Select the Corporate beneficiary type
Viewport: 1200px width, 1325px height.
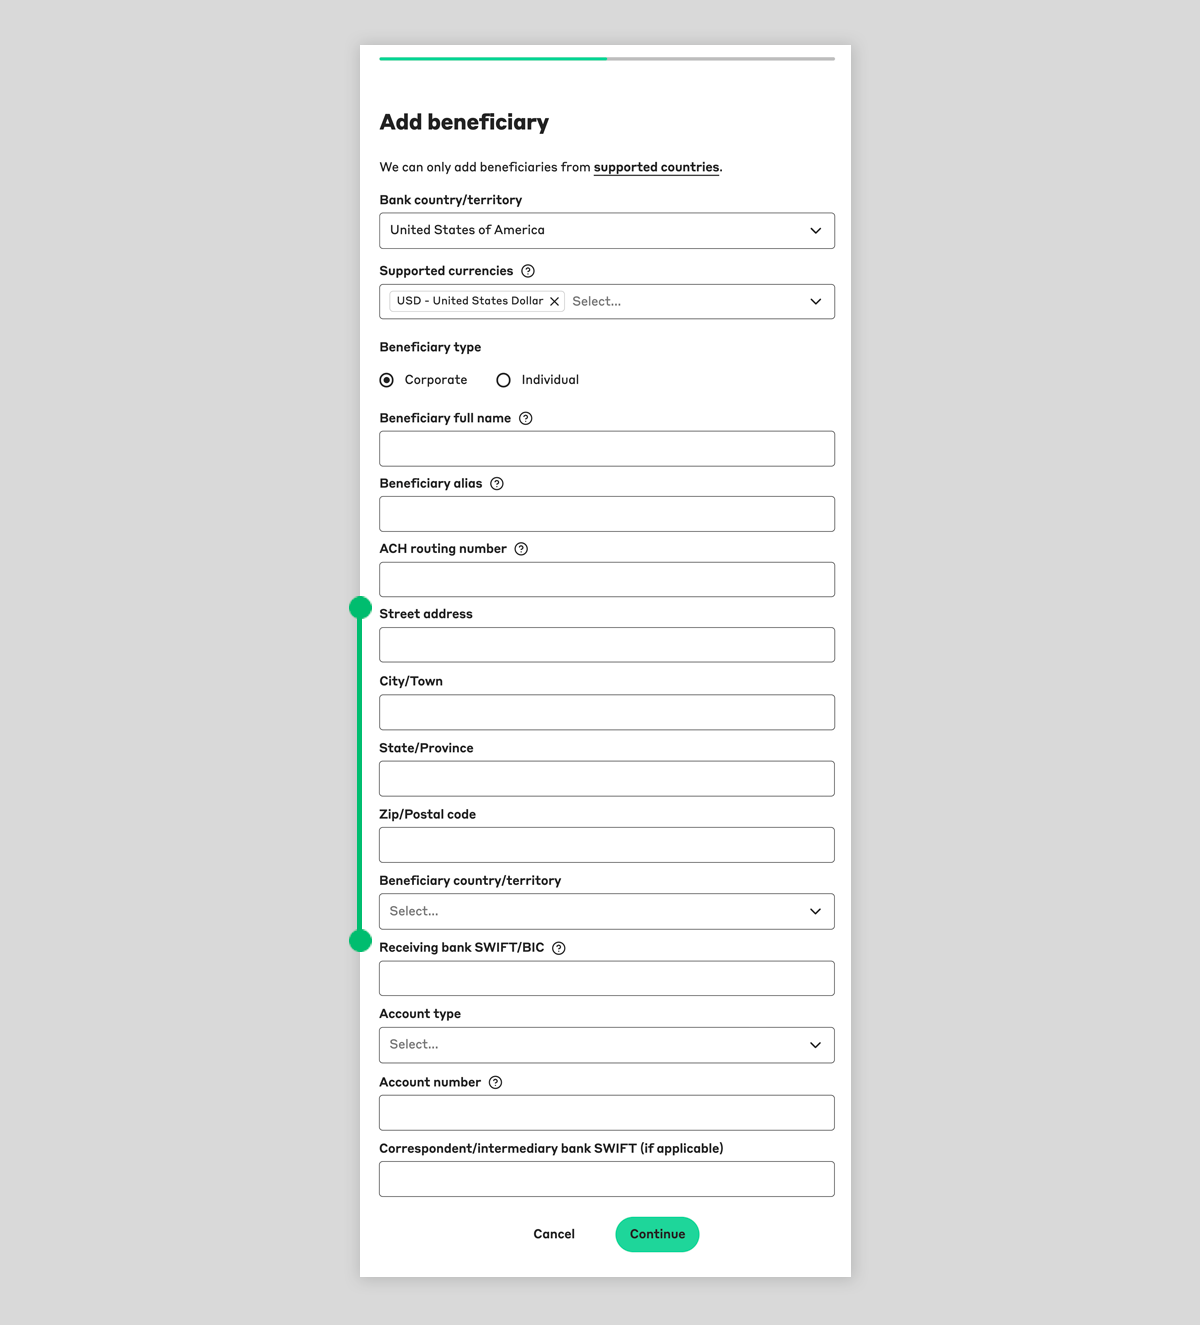click(x=387, y=380)
